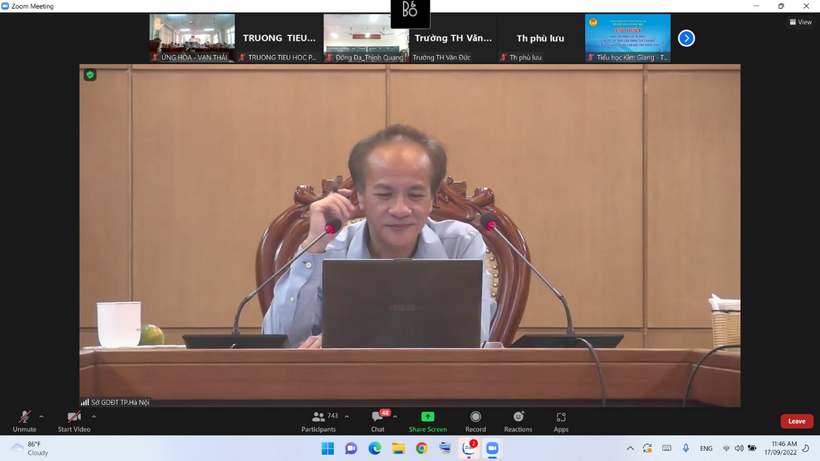Leave the meeting
Image resolution: width=820 pixels, height=461 pixels.
[x=796, y=421]
